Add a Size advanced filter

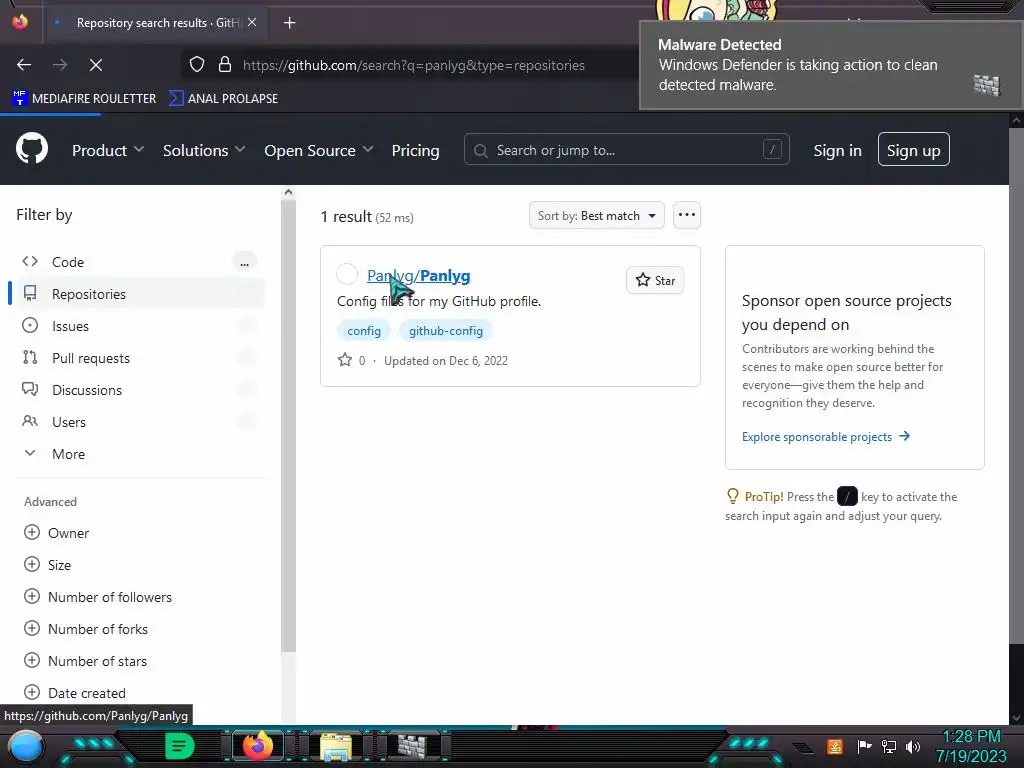[x=47, y=565]
